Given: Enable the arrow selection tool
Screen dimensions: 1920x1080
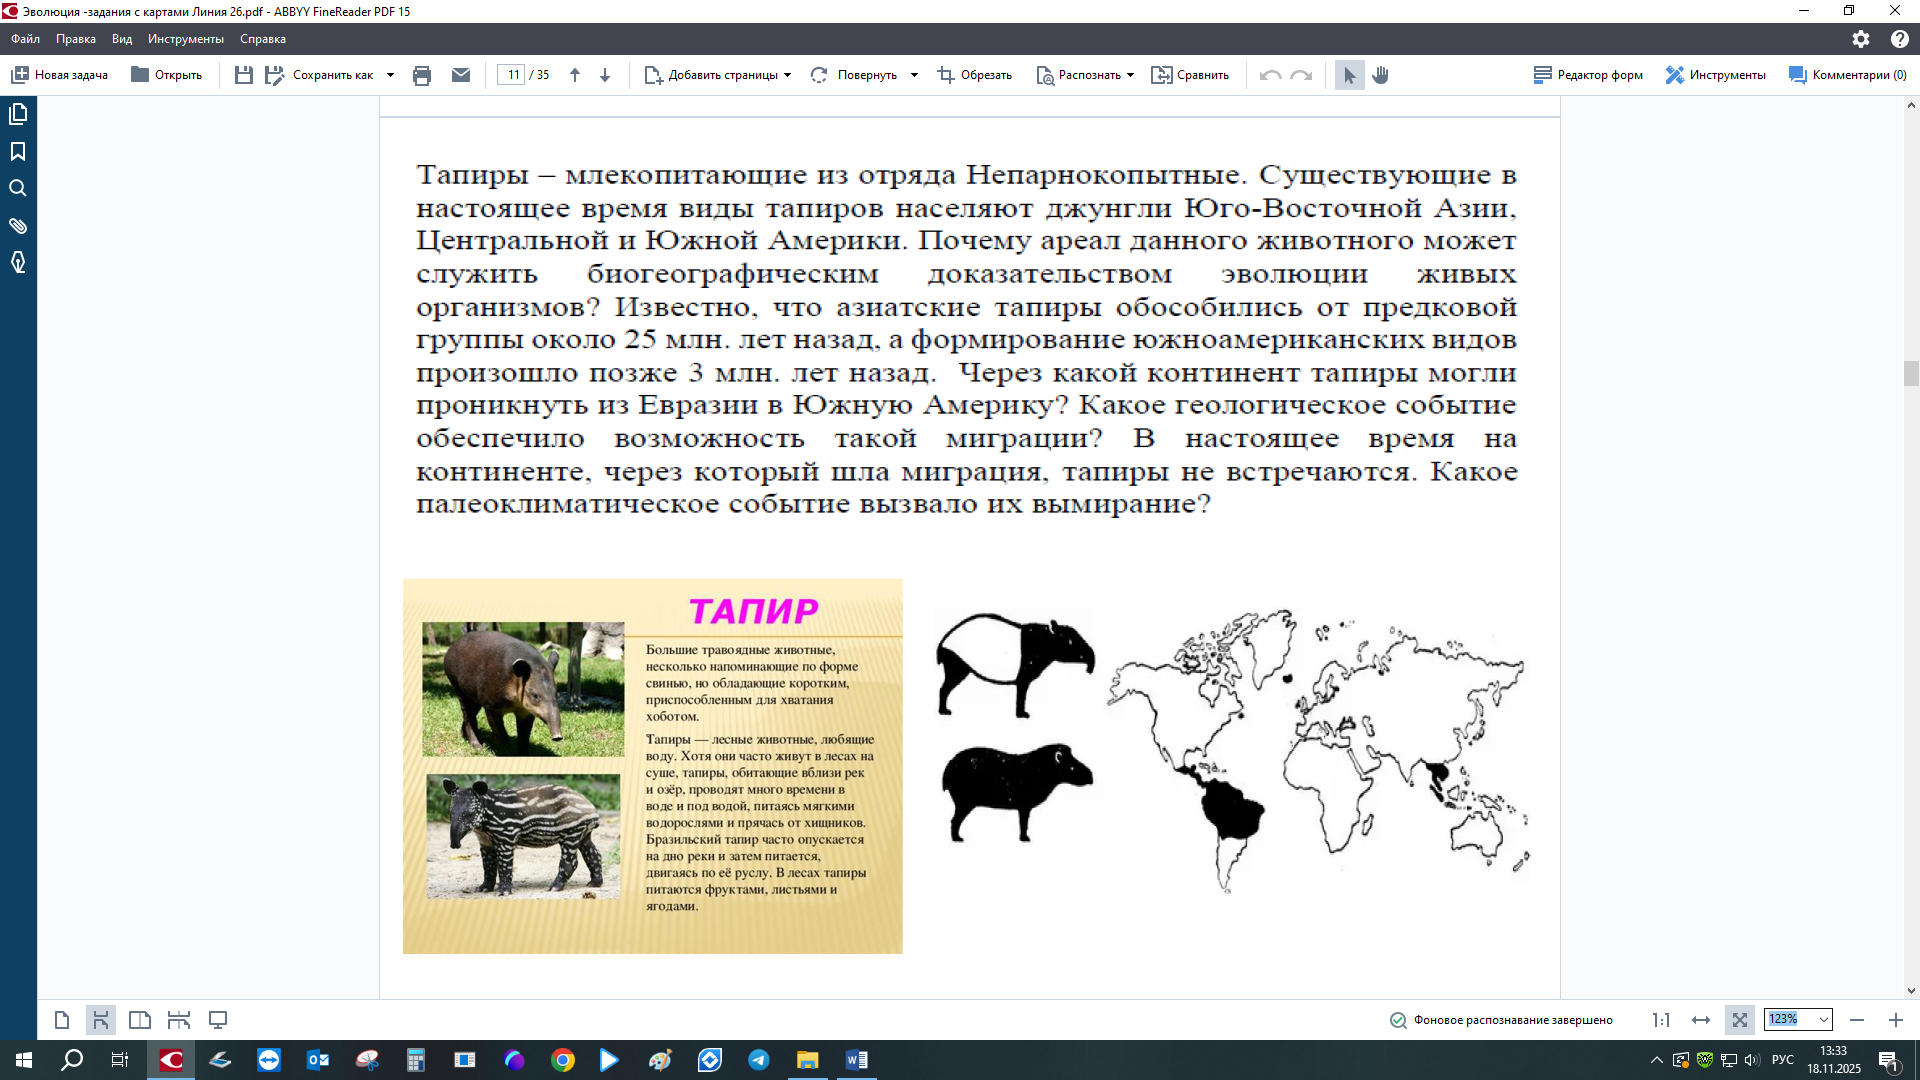Looking at the screenshot, I should click(x=1349, y=75).
